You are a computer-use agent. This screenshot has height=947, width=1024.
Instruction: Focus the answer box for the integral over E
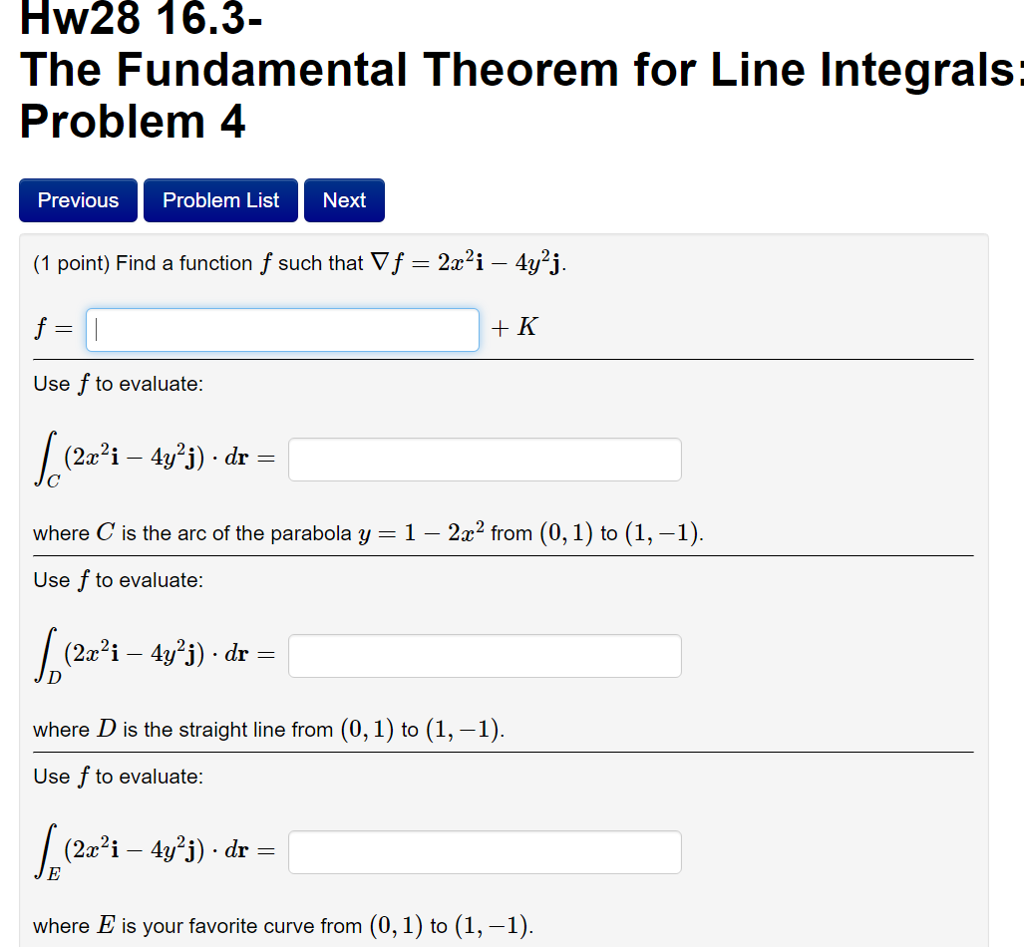pos(484,851)
